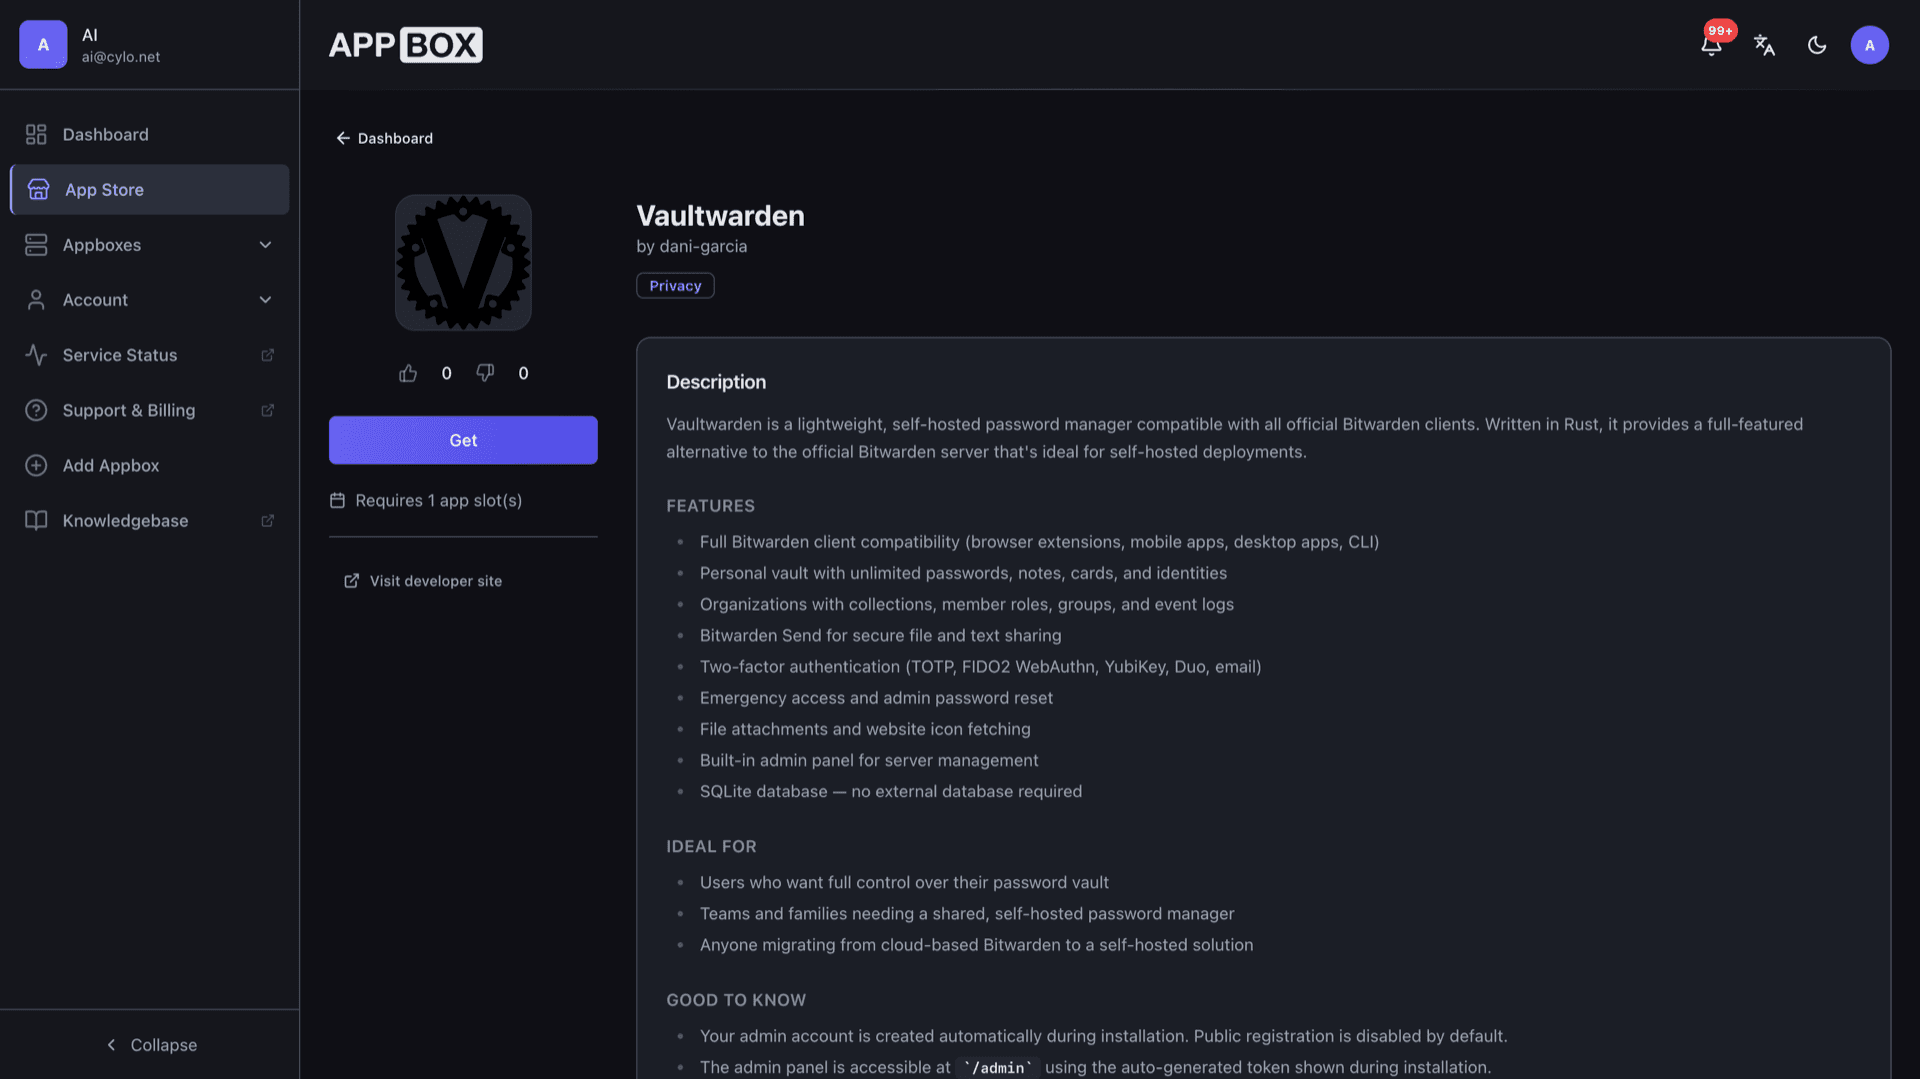Click the Account person icon
The image size is (1920, 1079).
[36, 300]
